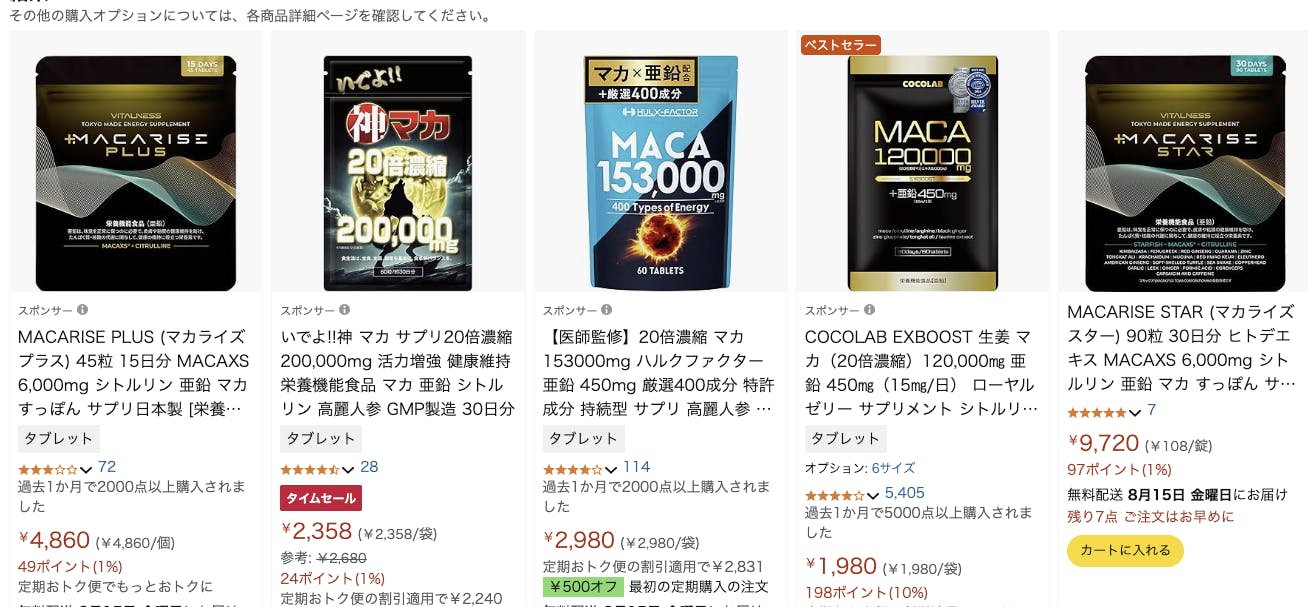Open 5,405 reviews for COCOLAB EXBOOST
The width and height of the screenshot is (1308, 607).
pyautogui.click(x=905, y=493)
